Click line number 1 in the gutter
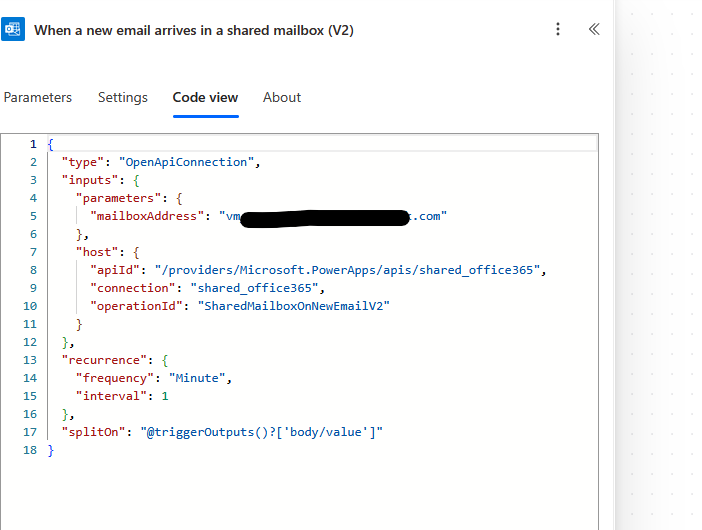702x530 pixels. 33,144
